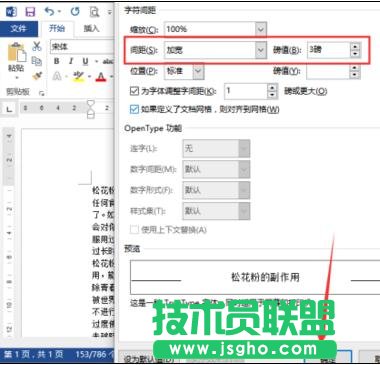
Task: Open Customize Quick Access Toolbar arrow
Action: click(109, 13)
